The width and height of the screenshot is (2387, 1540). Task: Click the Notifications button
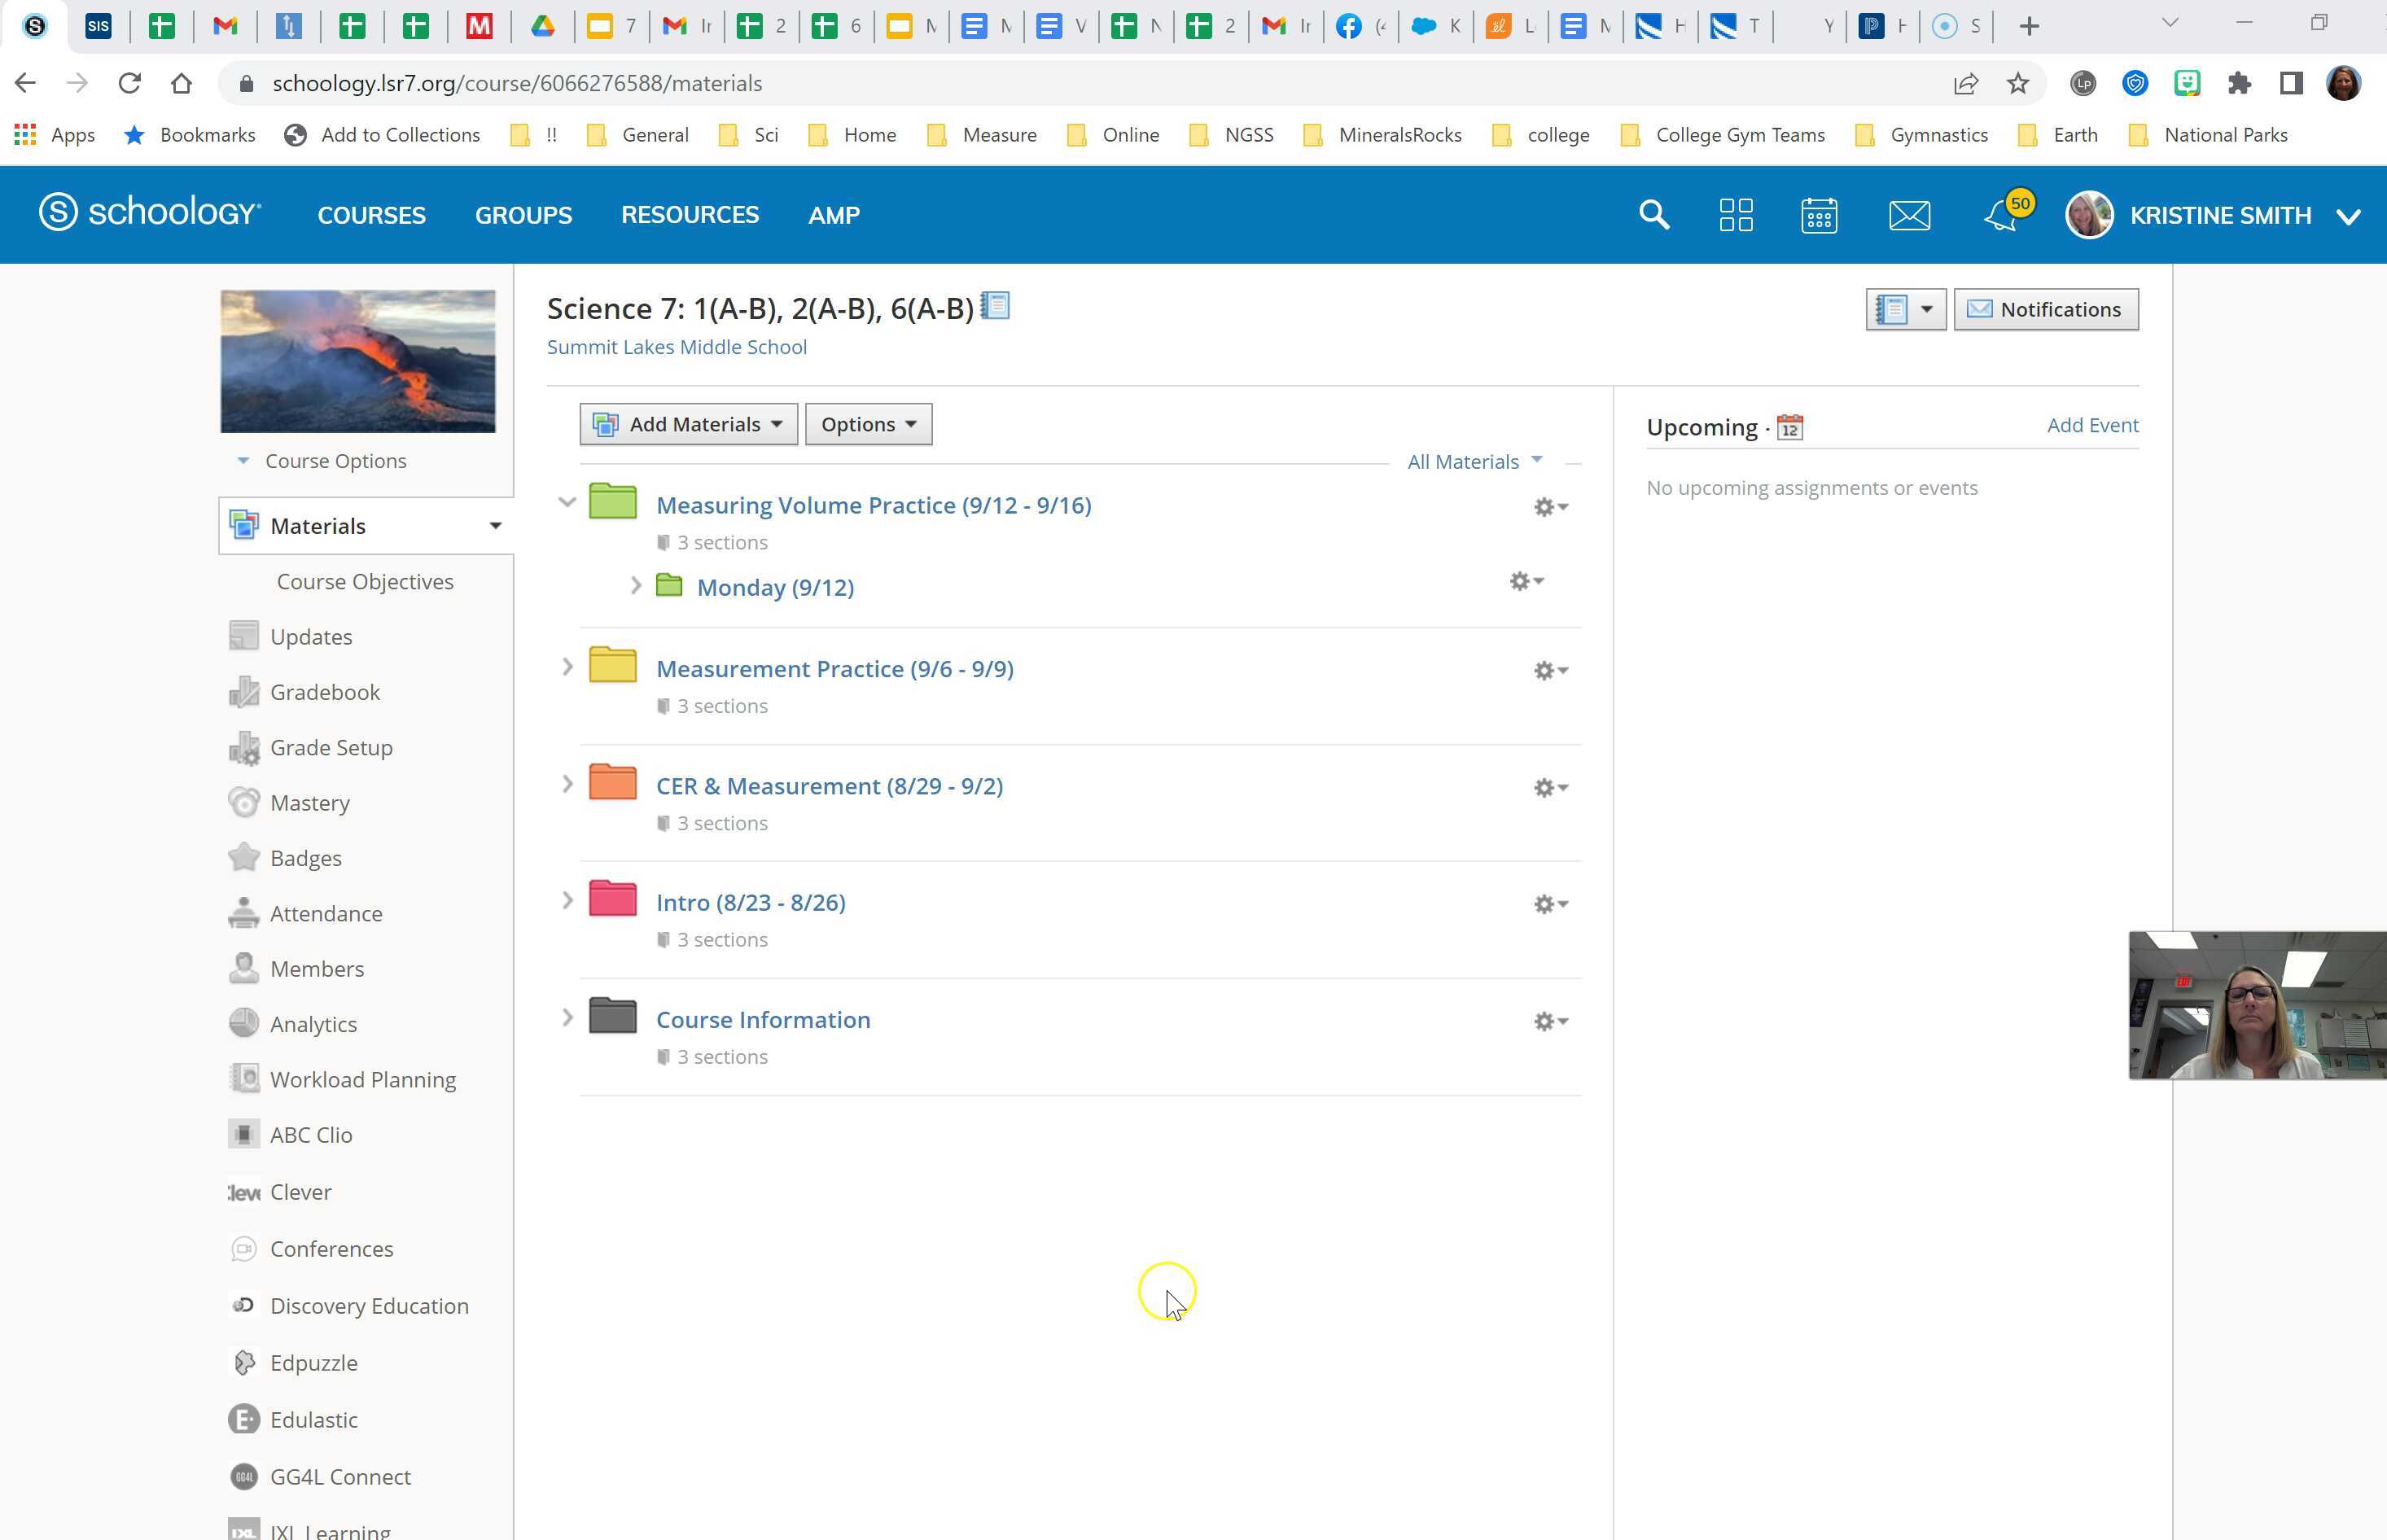pos(2045,309)
